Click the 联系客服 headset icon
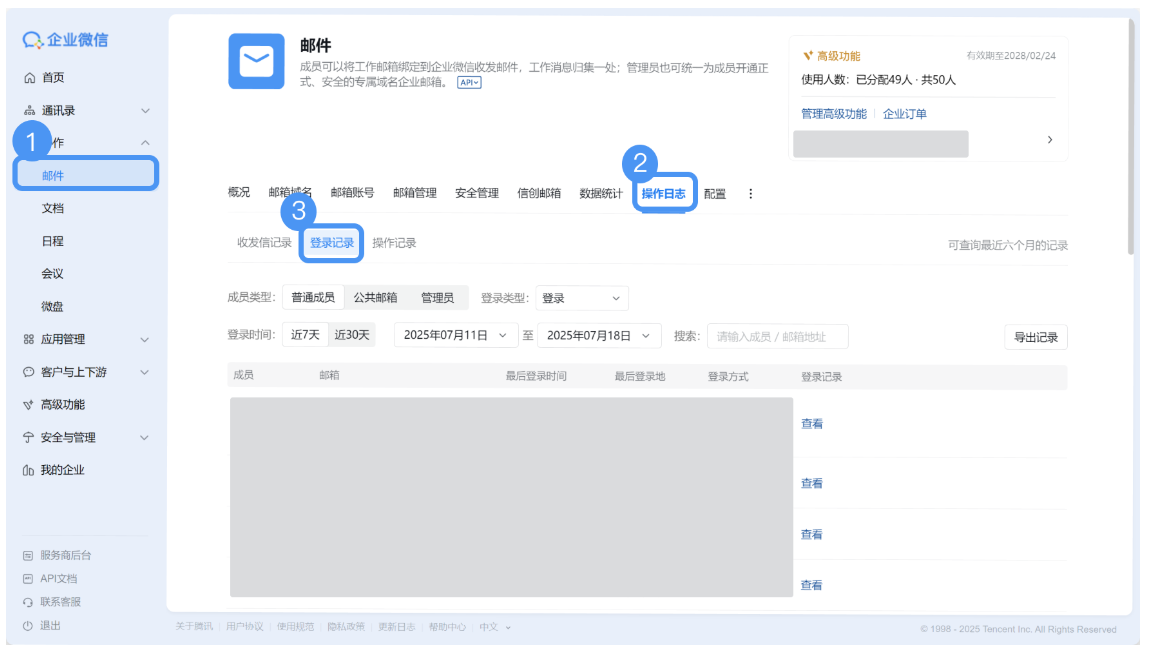1150x660 pixels. pos(28,602)
